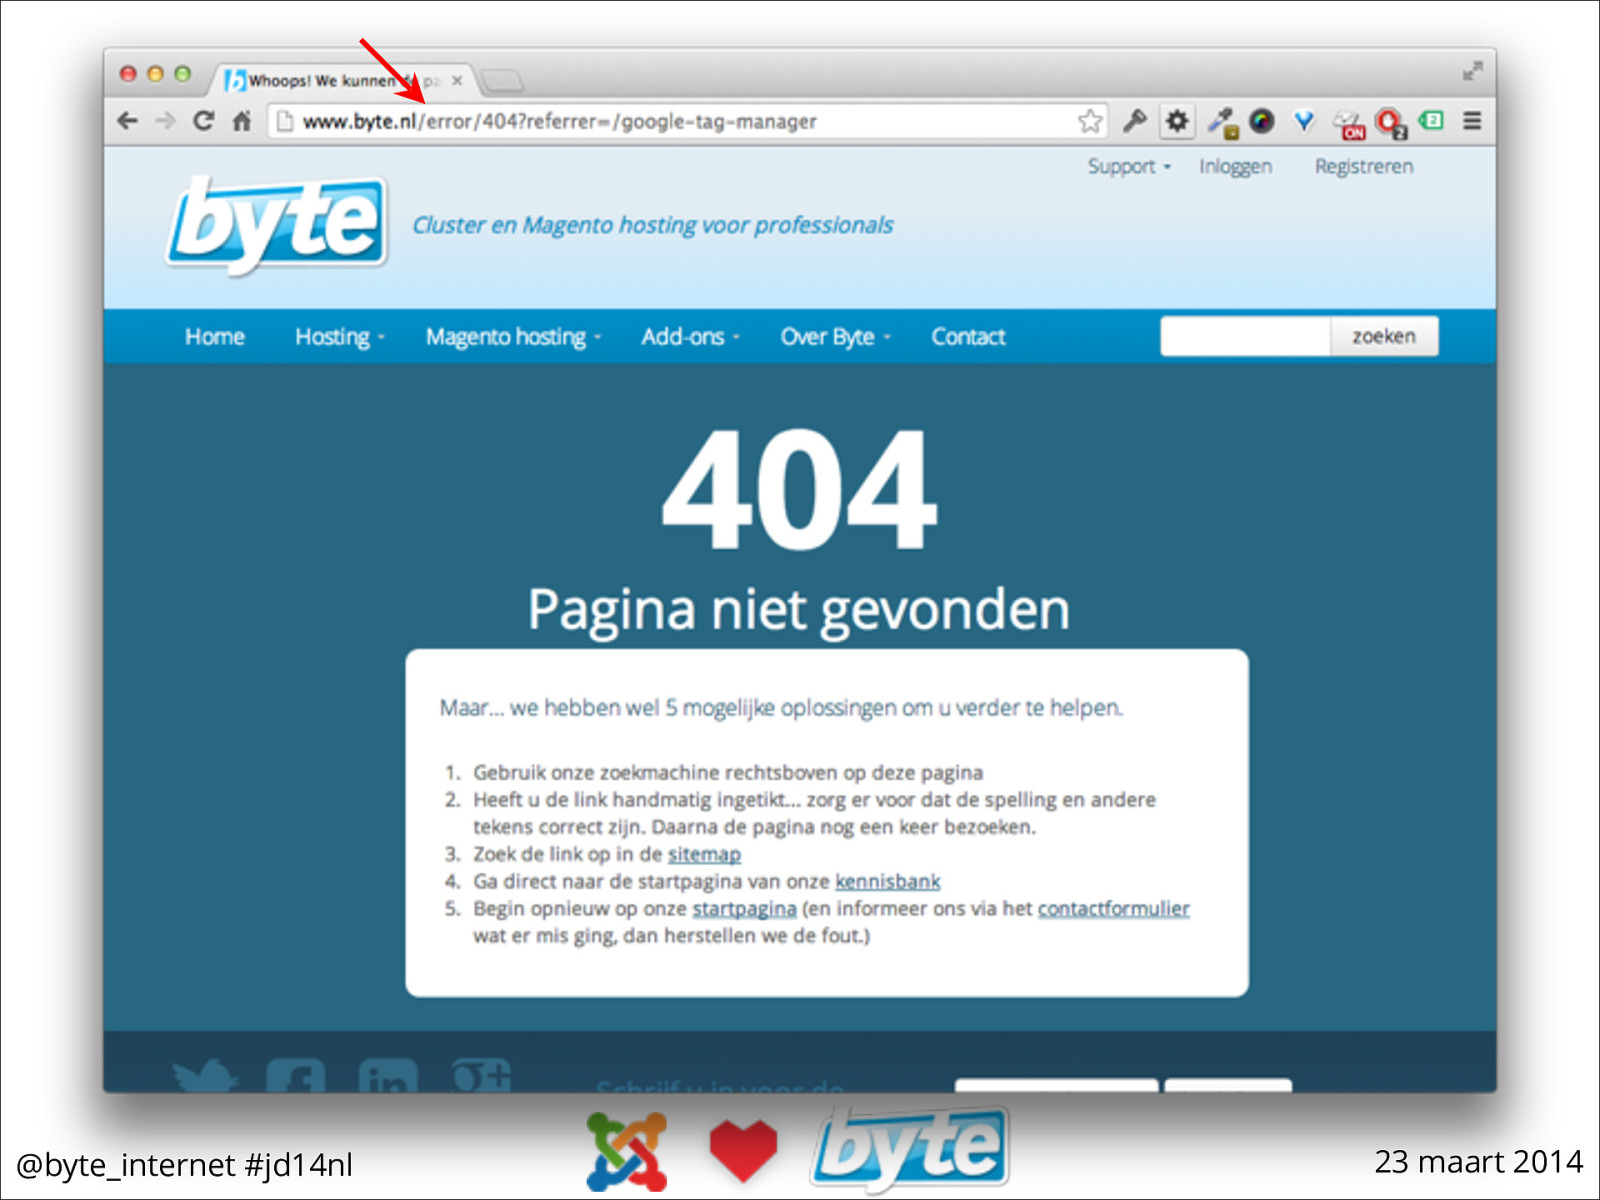This screenshot has width=1600, height=1200.
Task: Click the browser forward arrow
Action: click(x=165, y=121)
